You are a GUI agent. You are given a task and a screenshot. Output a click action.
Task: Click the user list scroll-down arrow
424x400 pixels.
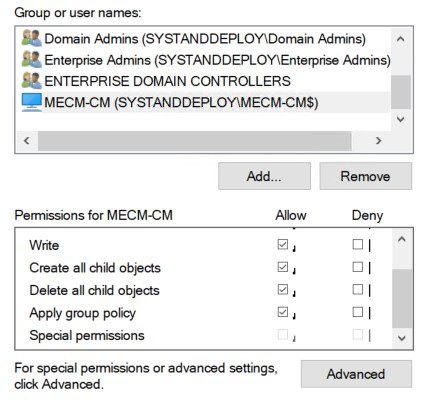coord(401,120)
